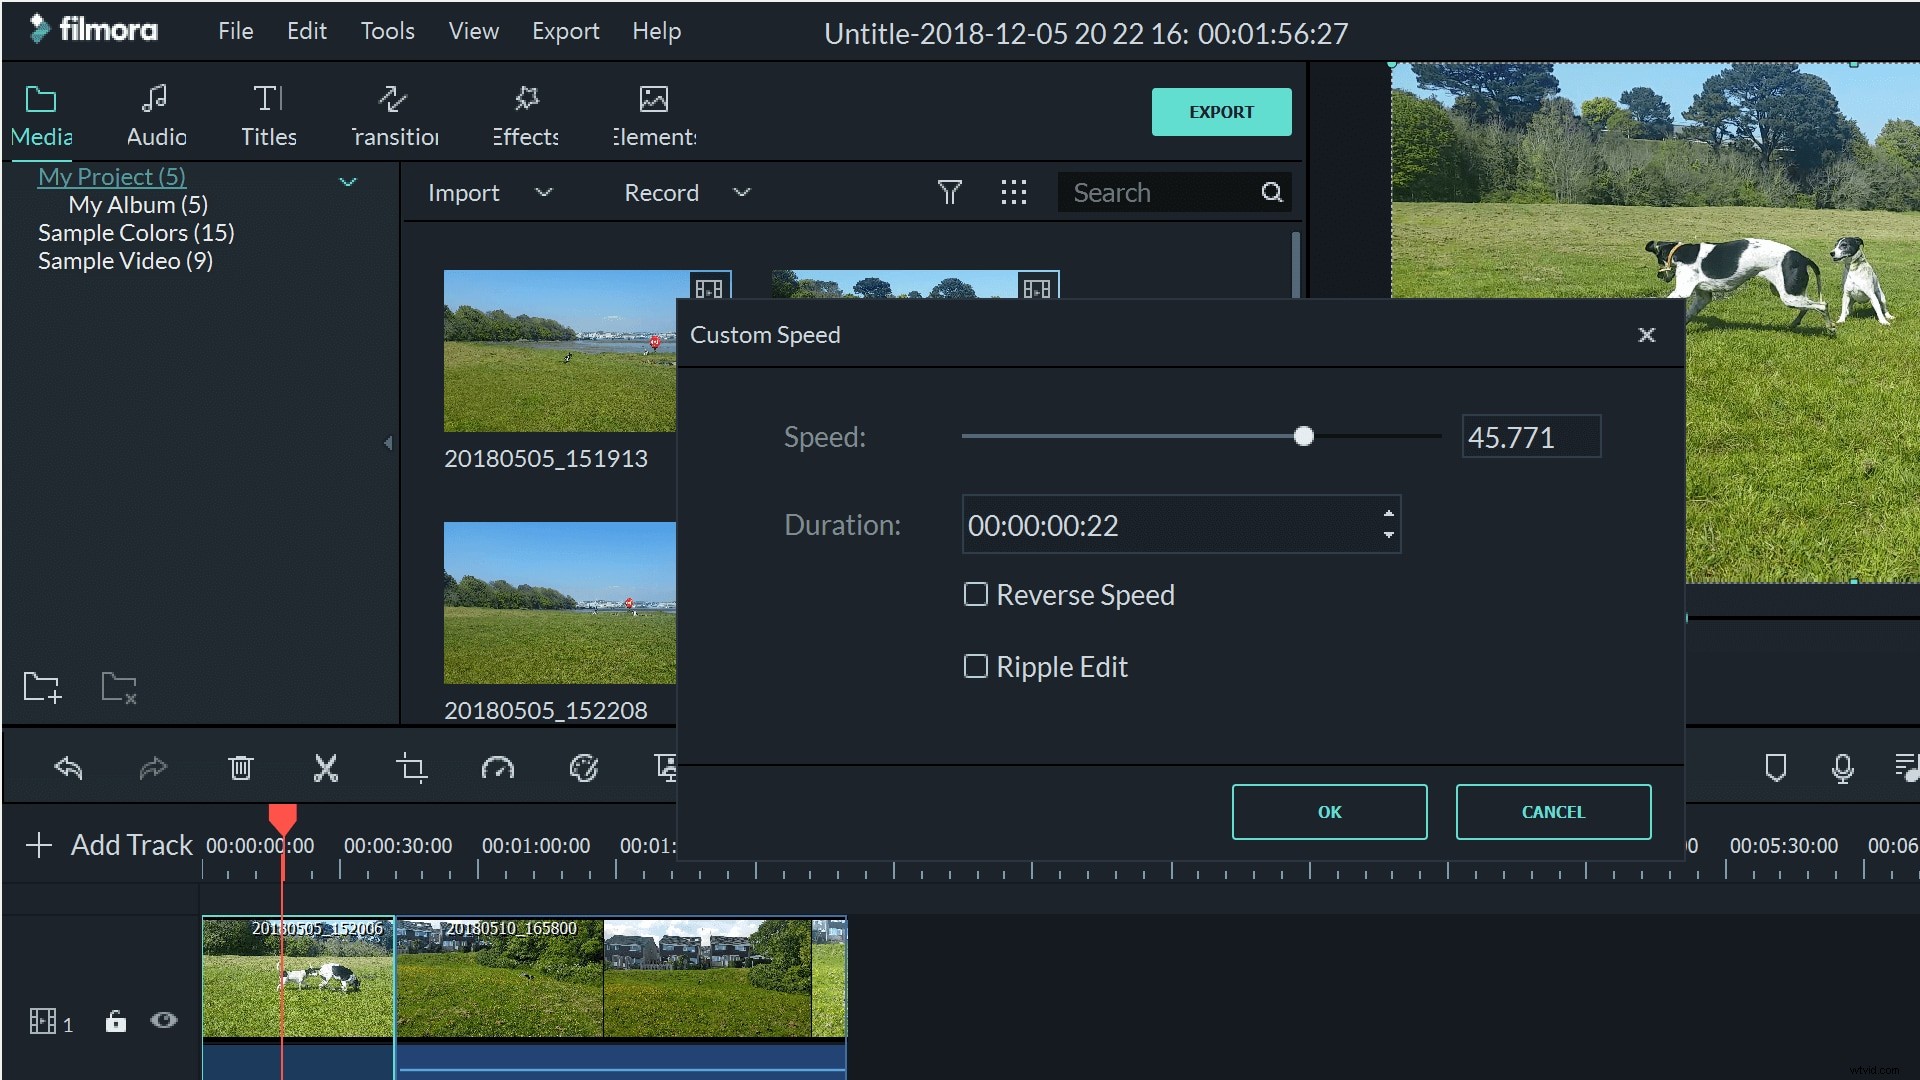Open the Export menu in menu bar
1920x1080 pixels.
click(x=565, y=31)
